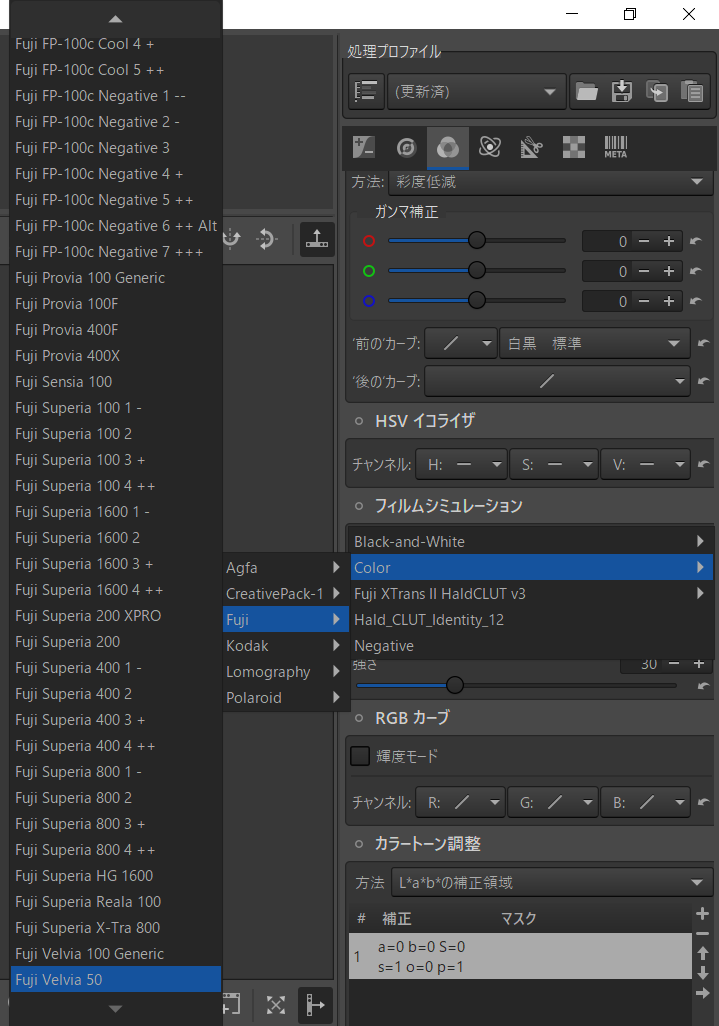Open the 白黒 標準 curve dropdown
Image resolution: width=719 pixels, height=1026 pixels.
coord(595,344)
